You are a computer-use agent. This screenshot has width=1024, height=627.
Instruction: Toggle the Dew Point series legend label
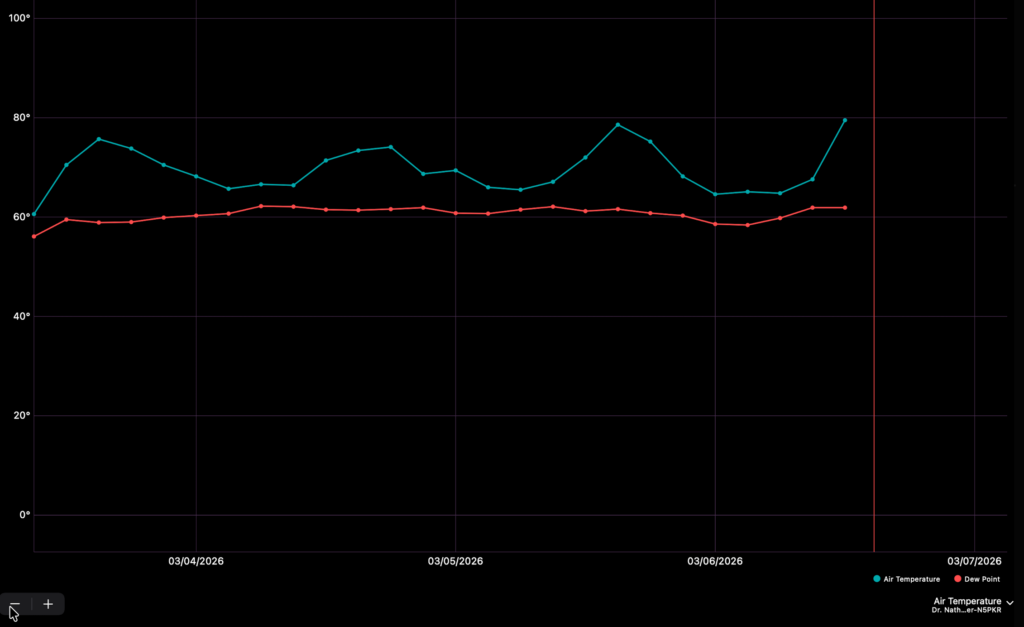[981, 579]
